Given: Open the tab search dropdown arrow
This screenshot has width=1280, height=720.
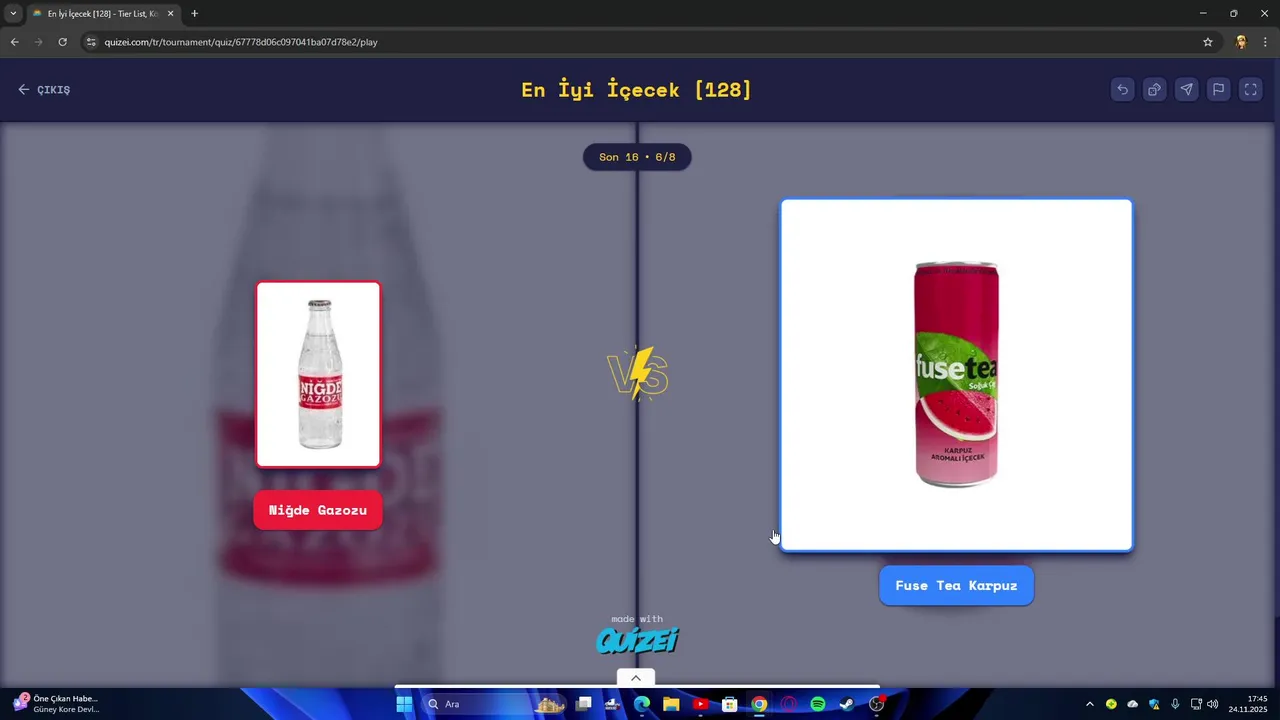Looking at the screenshot, I should click(x=13, y=14).
